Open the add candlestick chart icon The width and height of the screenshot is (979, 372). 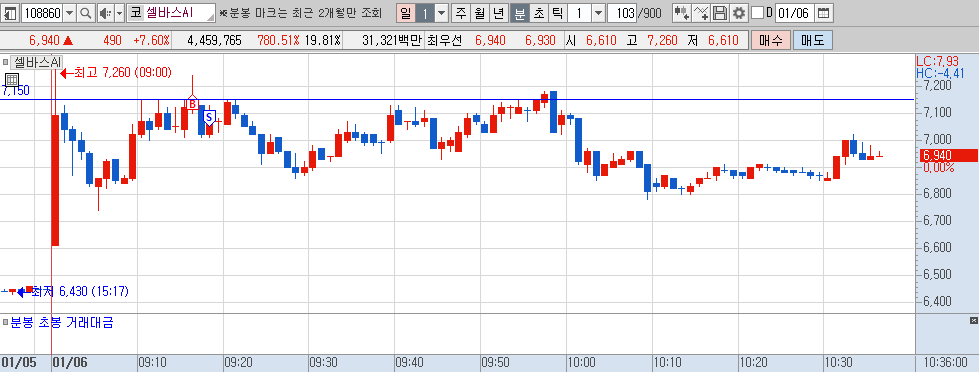(682, 12)
